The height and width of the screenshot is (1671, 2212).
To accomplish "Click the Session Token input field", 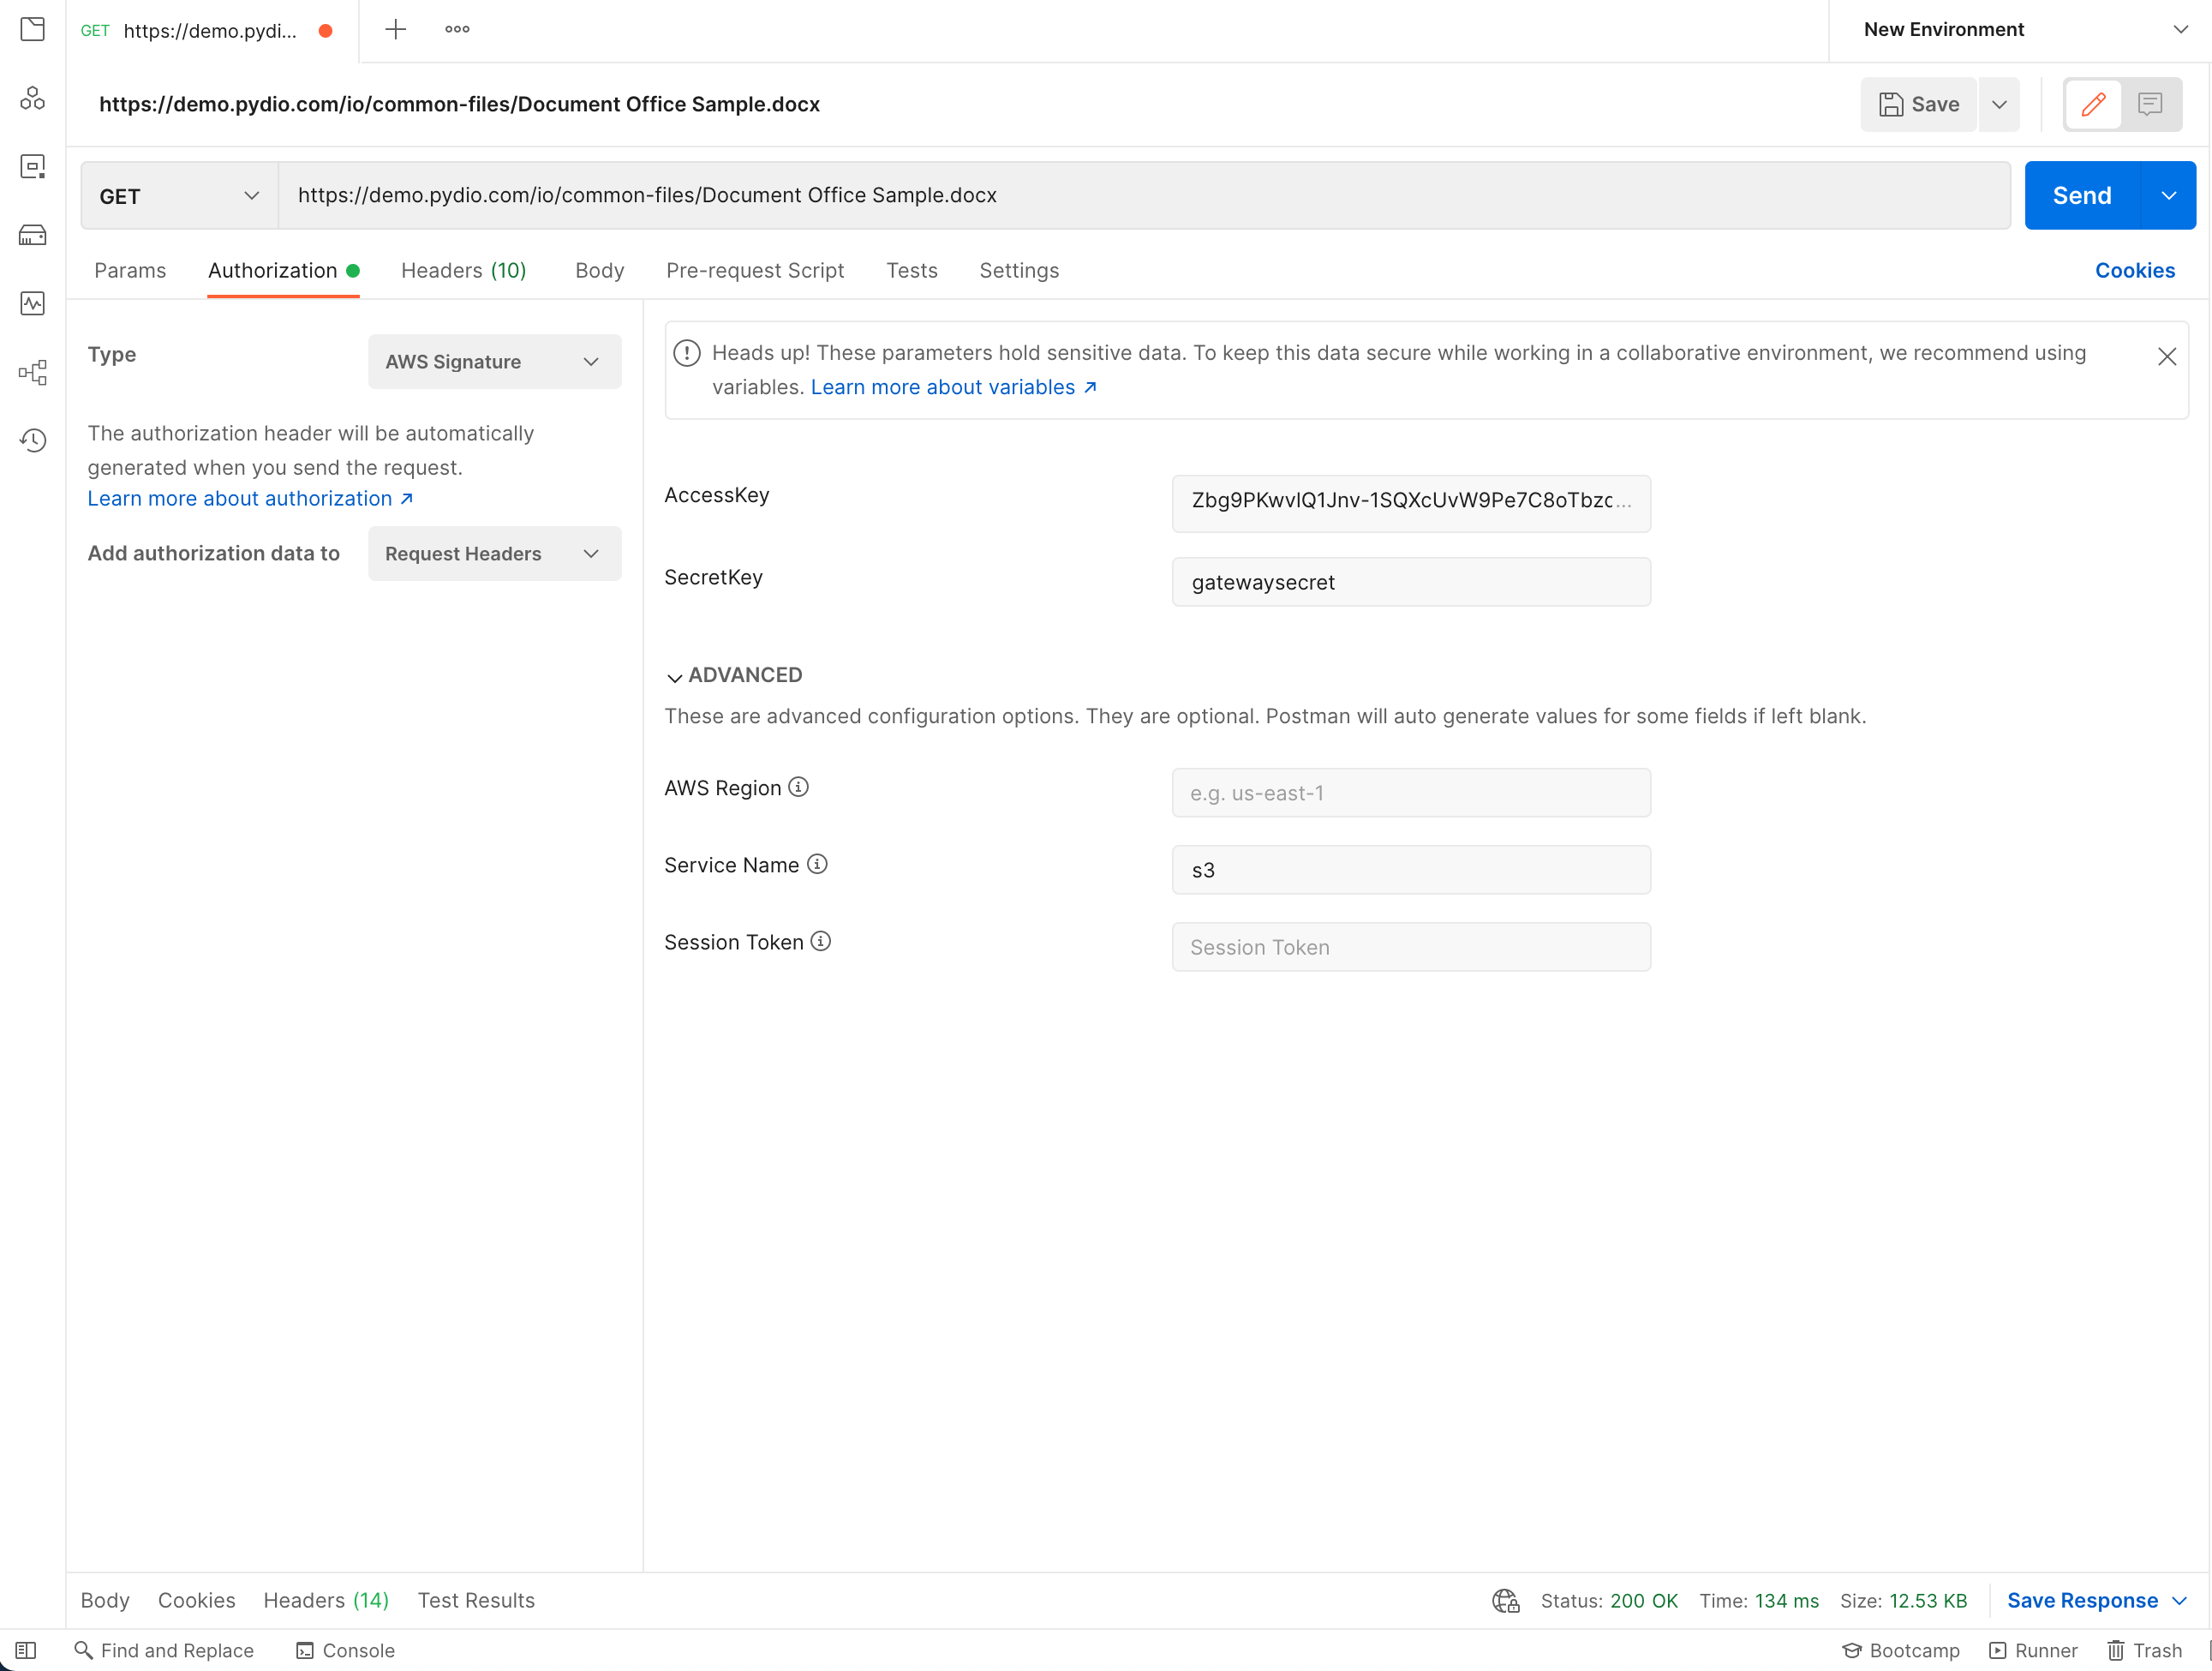I will coord(1411,947).
